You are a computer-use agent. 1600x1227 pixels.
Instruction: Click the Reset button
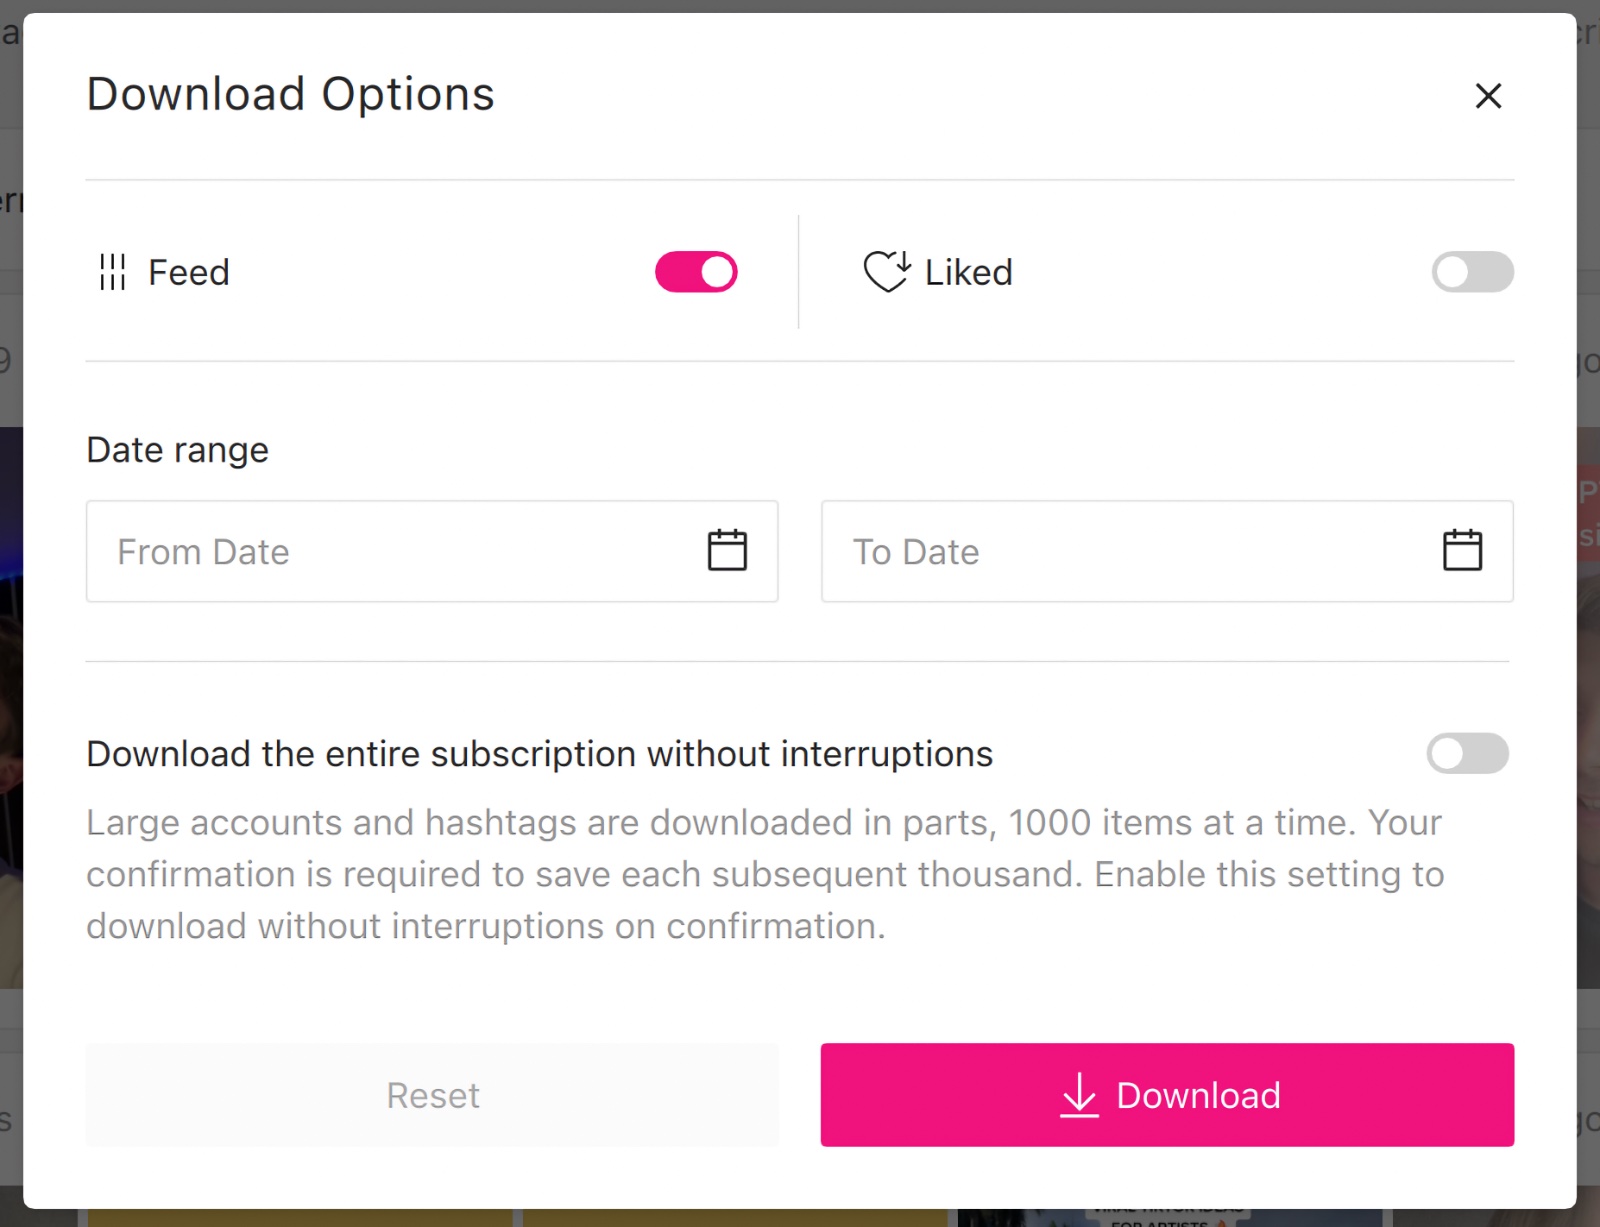click(x=432, y=1095)
